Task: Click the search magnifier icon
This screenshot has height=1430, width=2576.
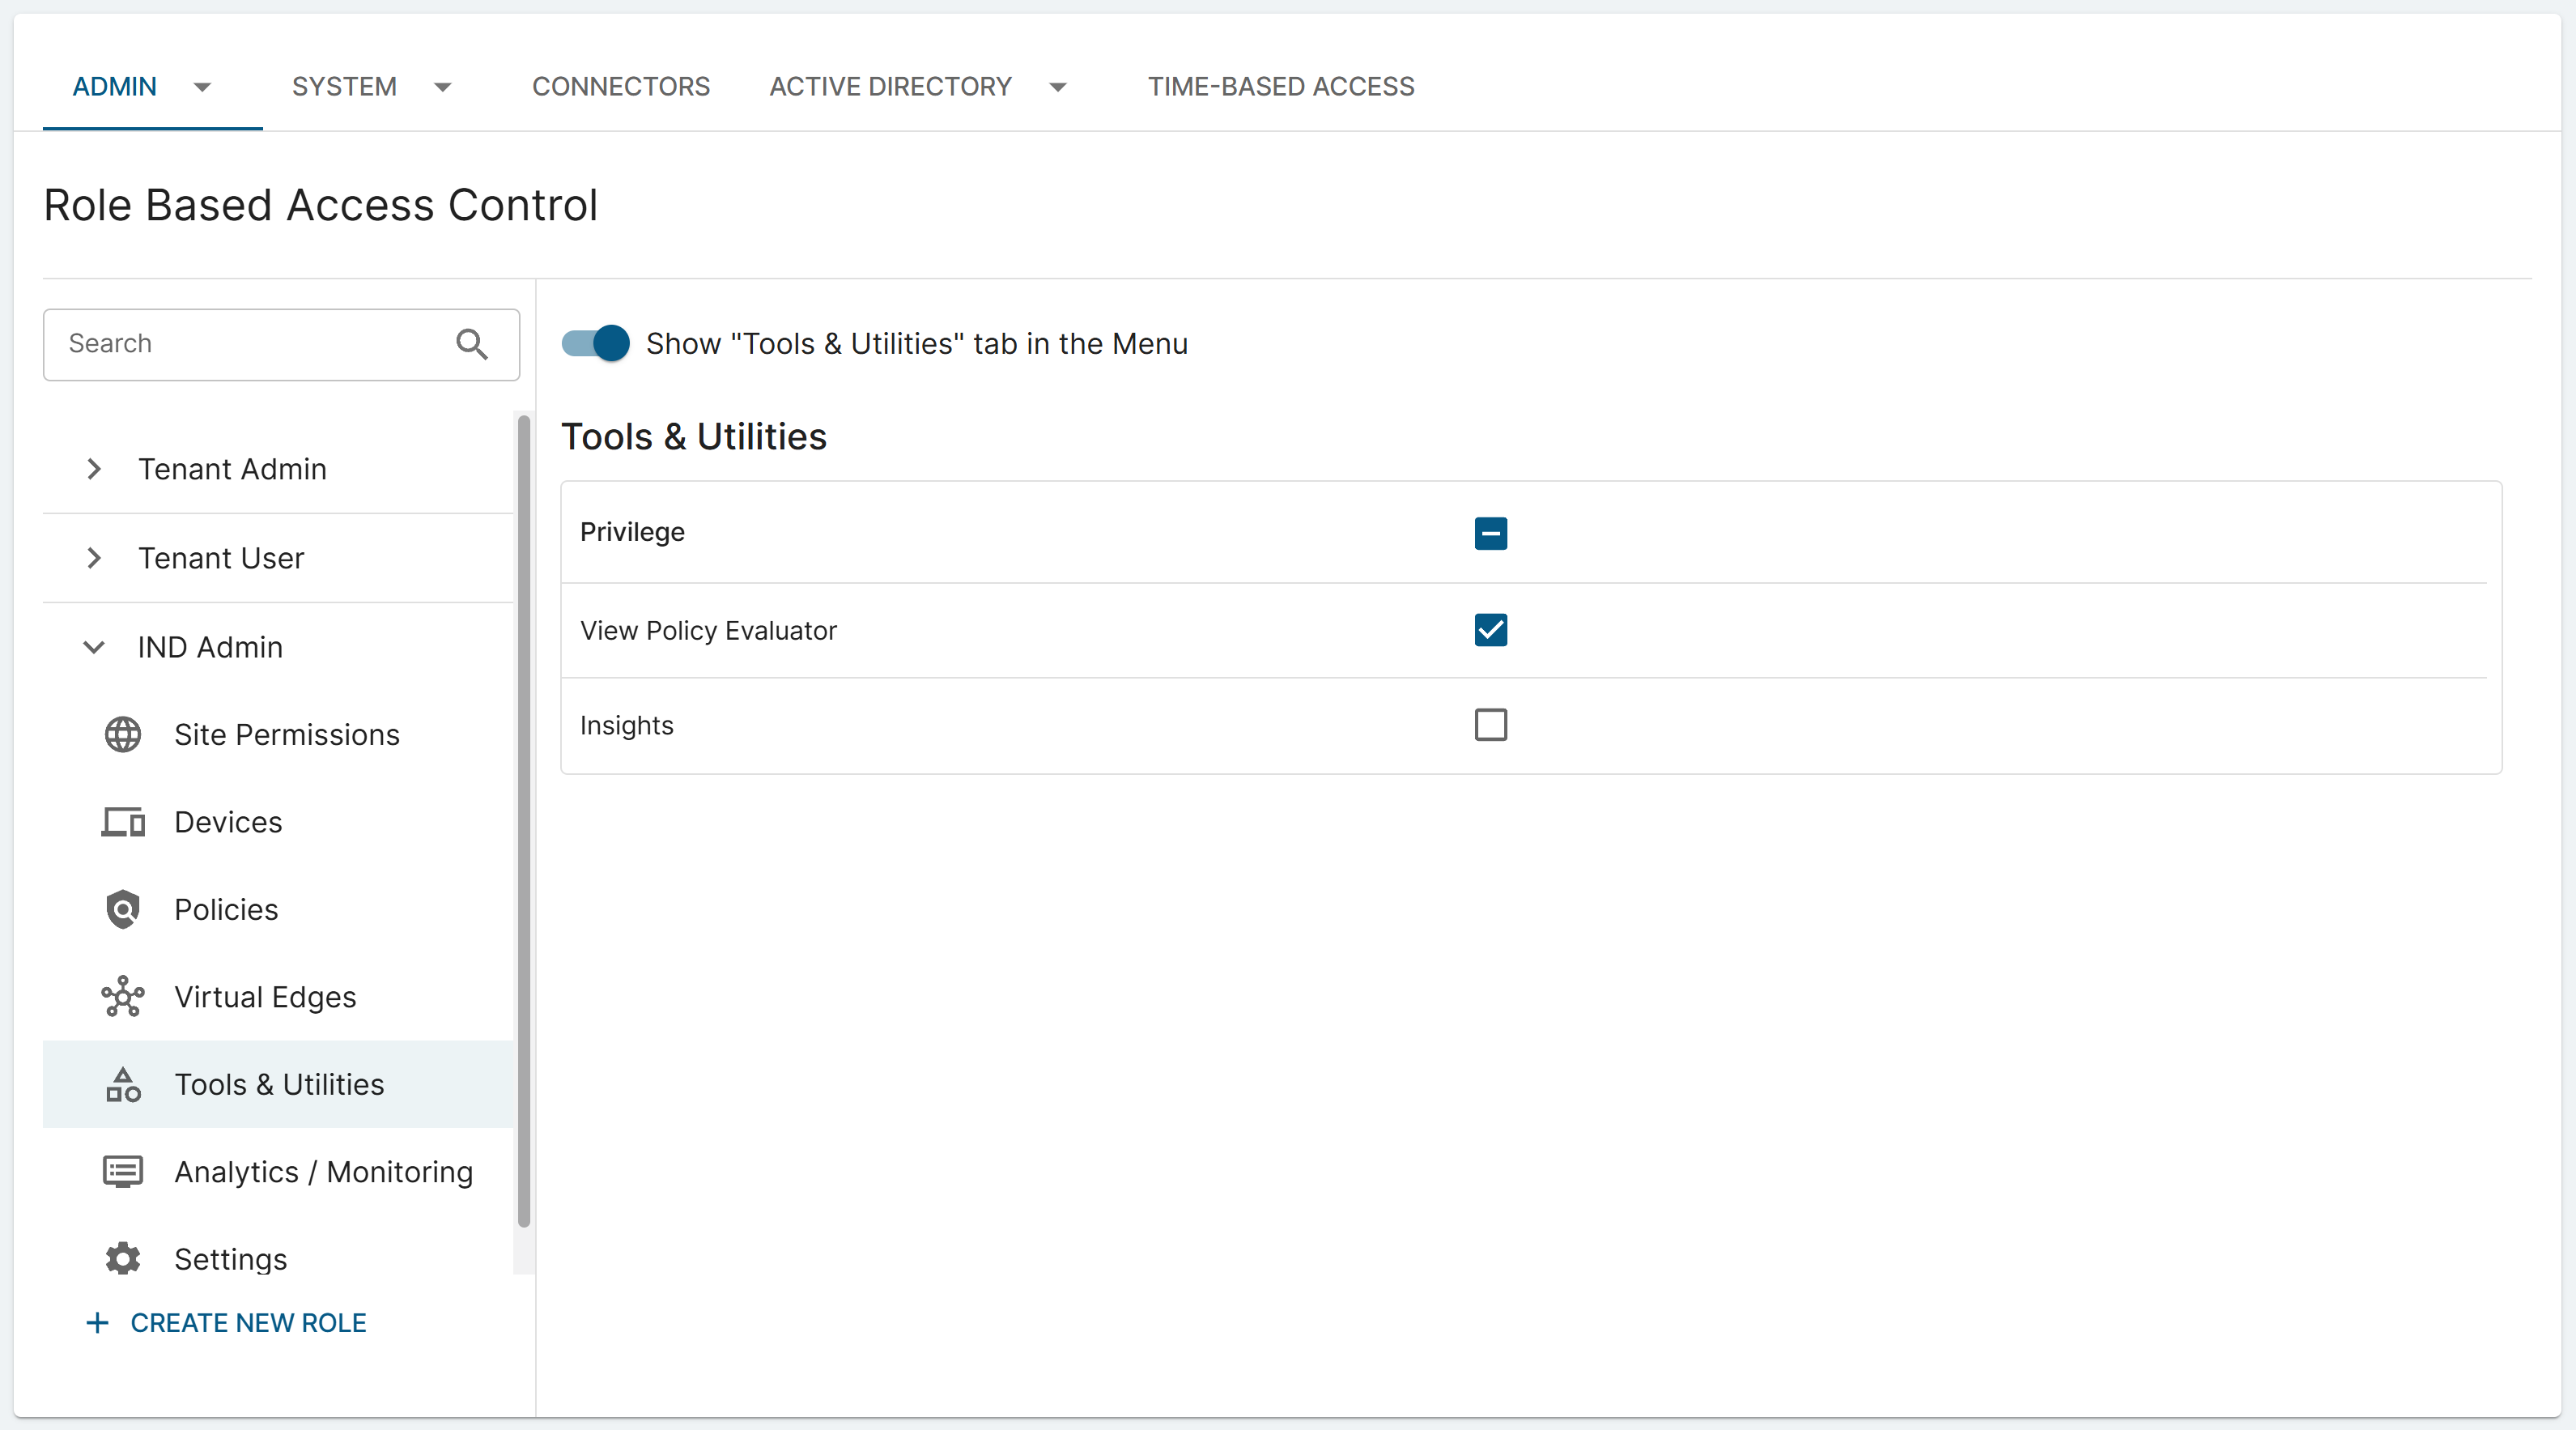Action: (x=472, y=344)
